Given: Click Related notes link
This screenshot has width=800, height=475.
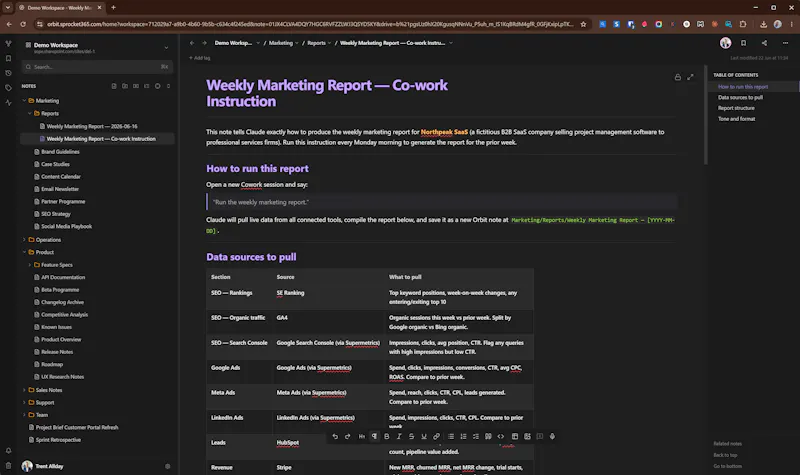Looking at the screenshot, I should click(728, 444).
